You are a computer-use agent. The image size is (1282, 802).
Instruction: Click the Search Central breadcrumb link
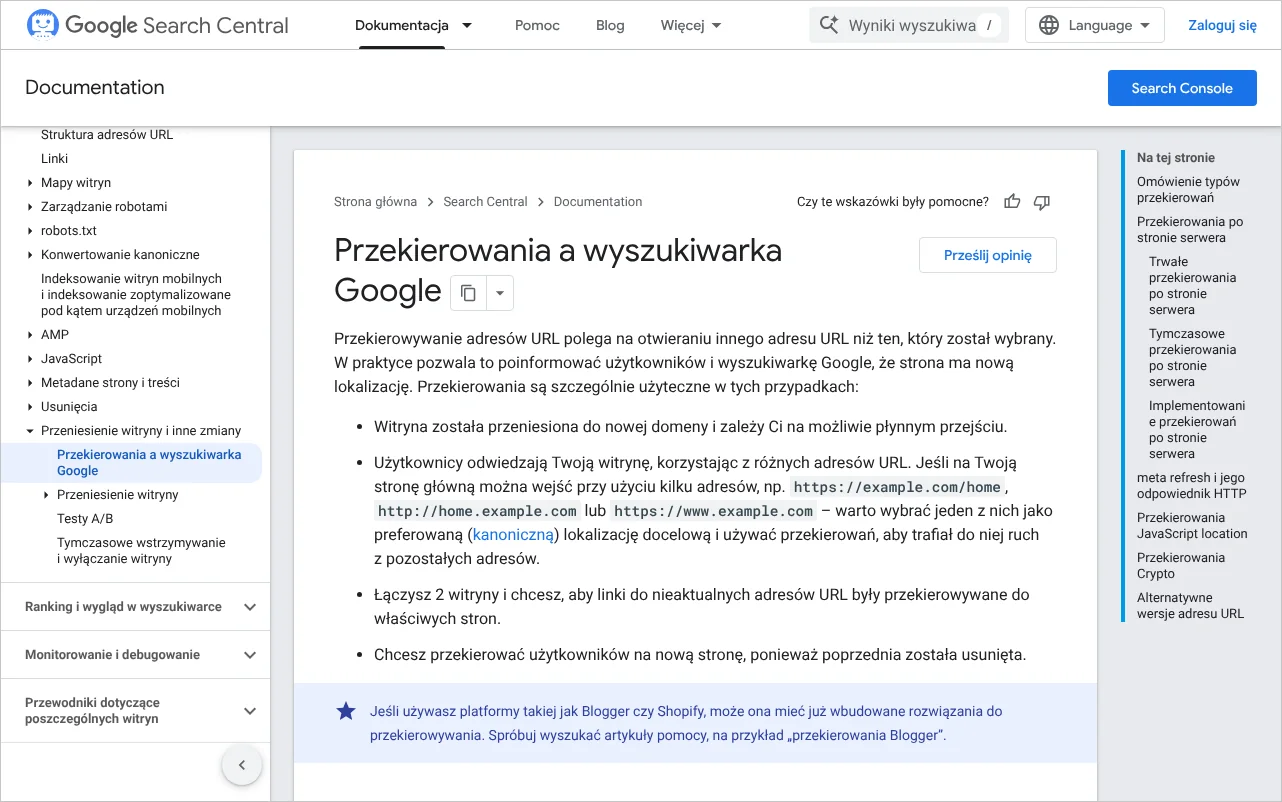point(485,202)
